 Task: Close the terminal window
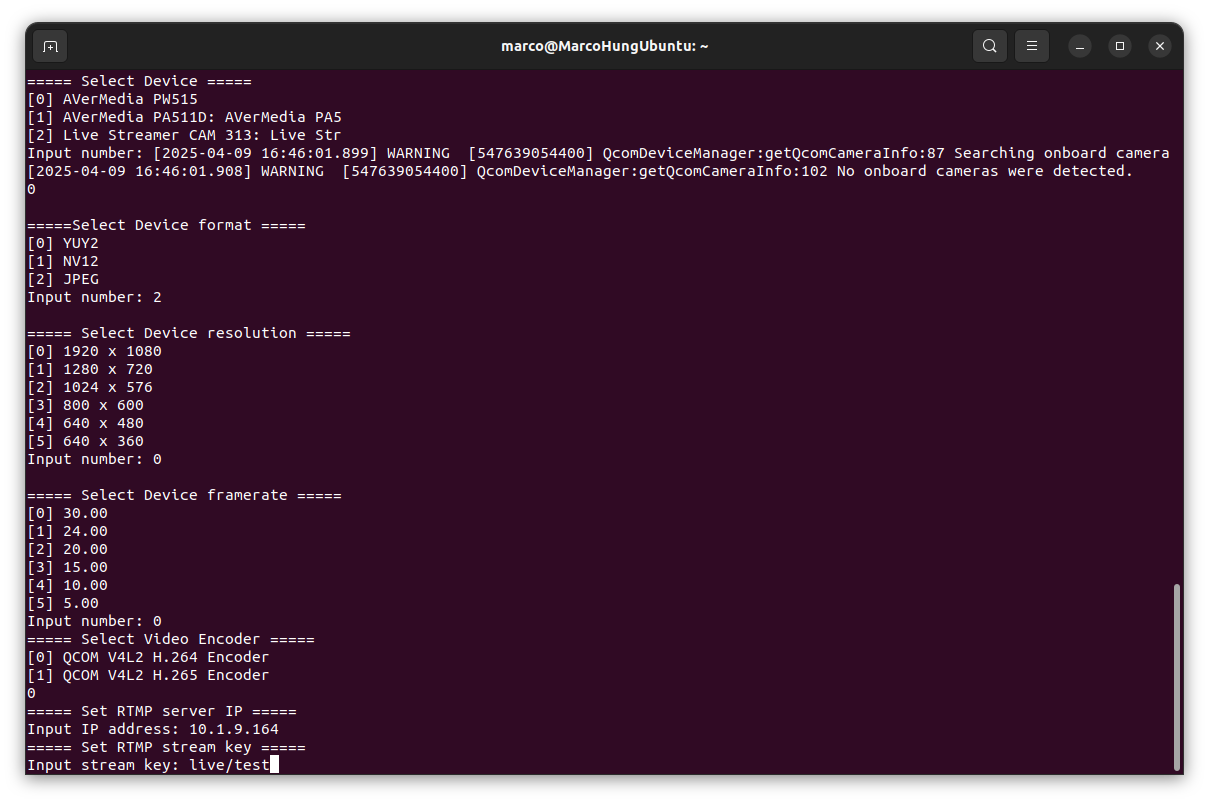1159,45
